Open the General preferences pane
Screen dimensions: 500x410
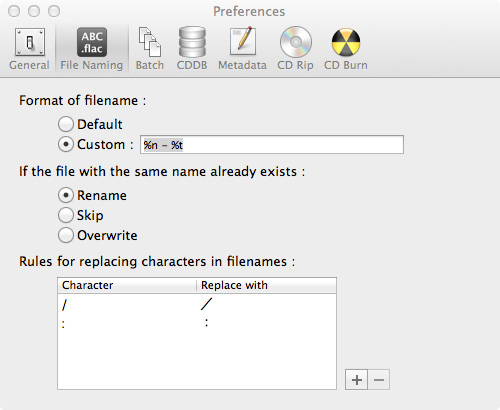click(x=29, y=48)
